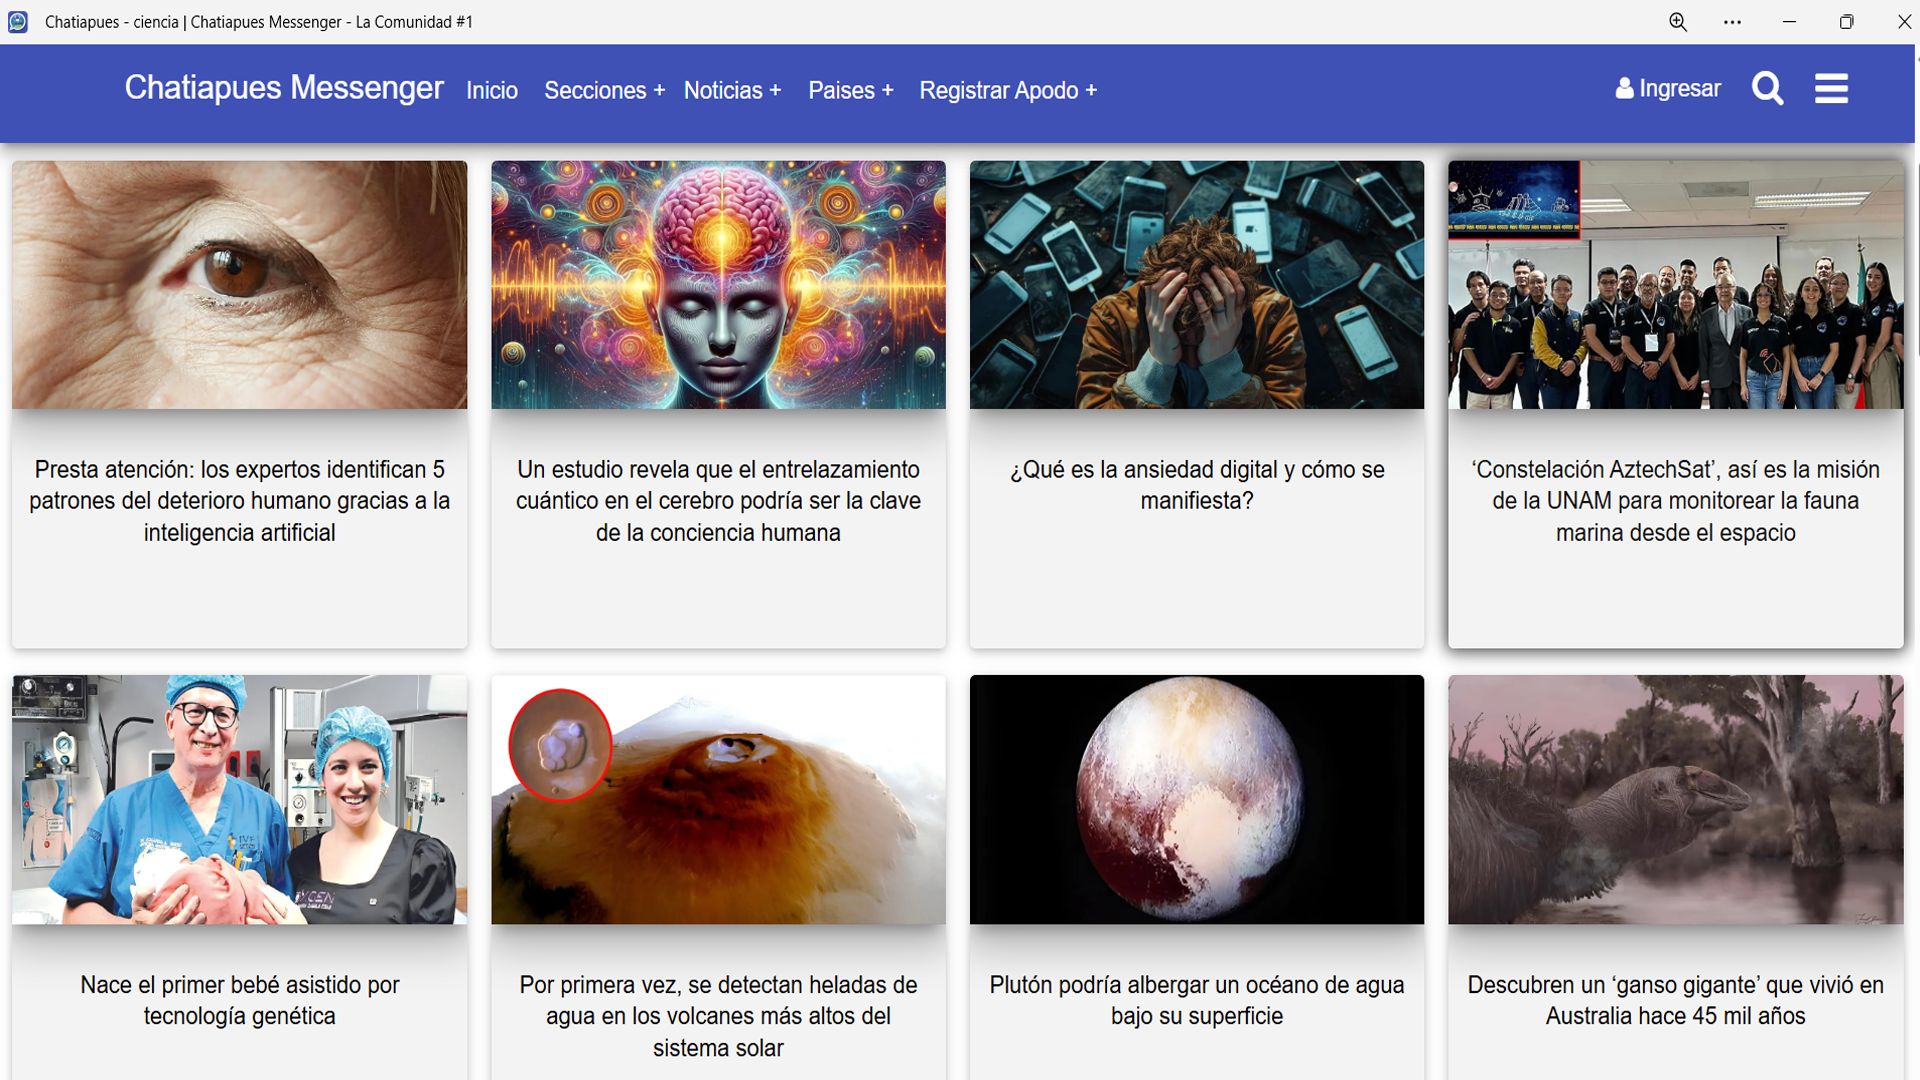The image size is (1920, 1080).
Task: Click the Chatiapues Messenger site title
Action: (284, 88)
